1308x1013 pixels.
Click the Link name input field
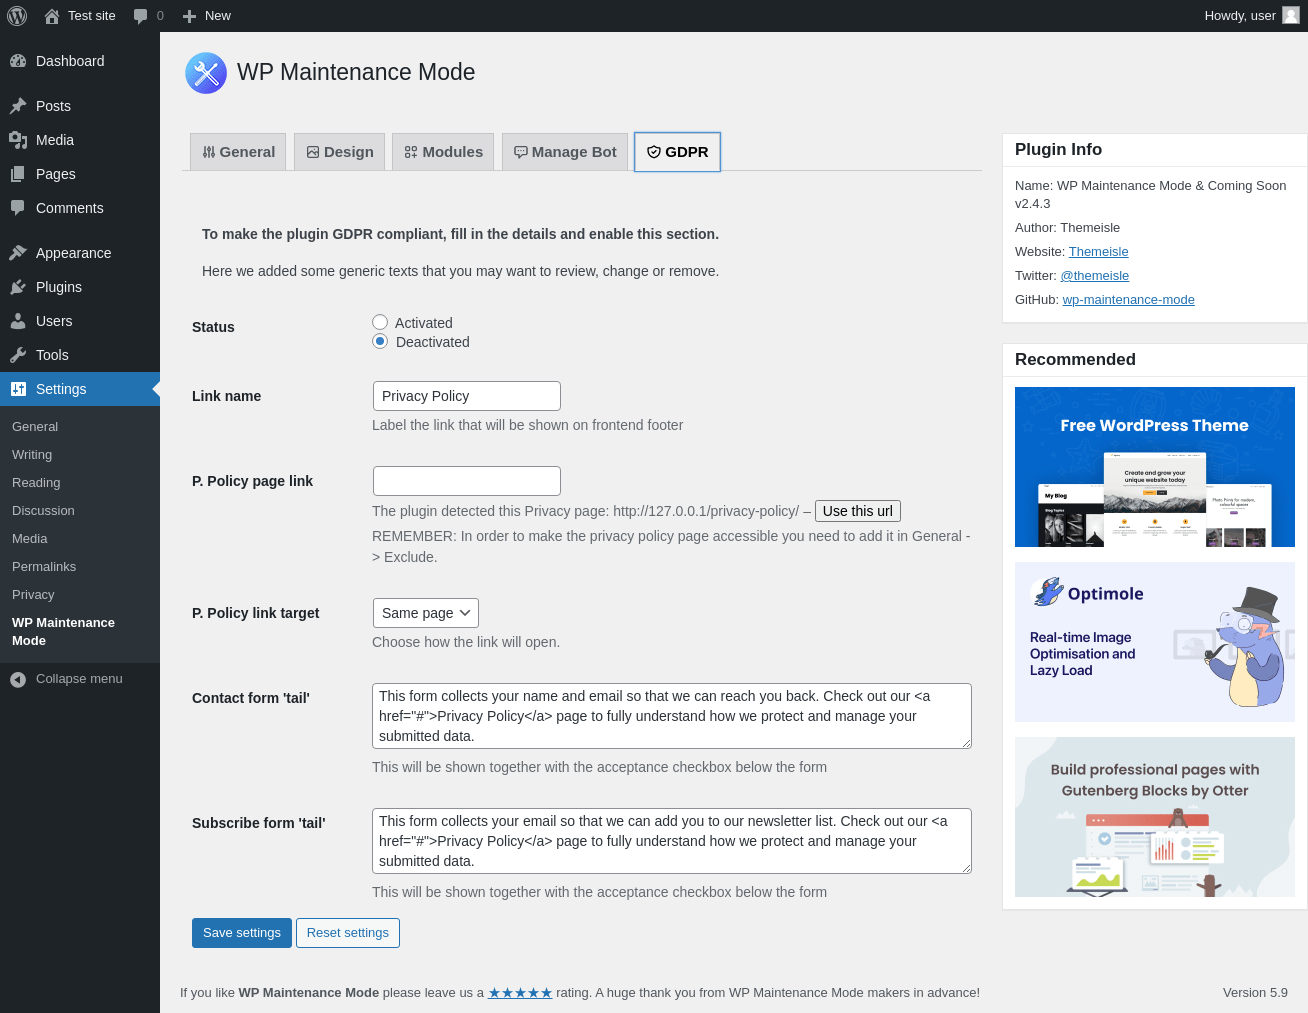[467, 396]
